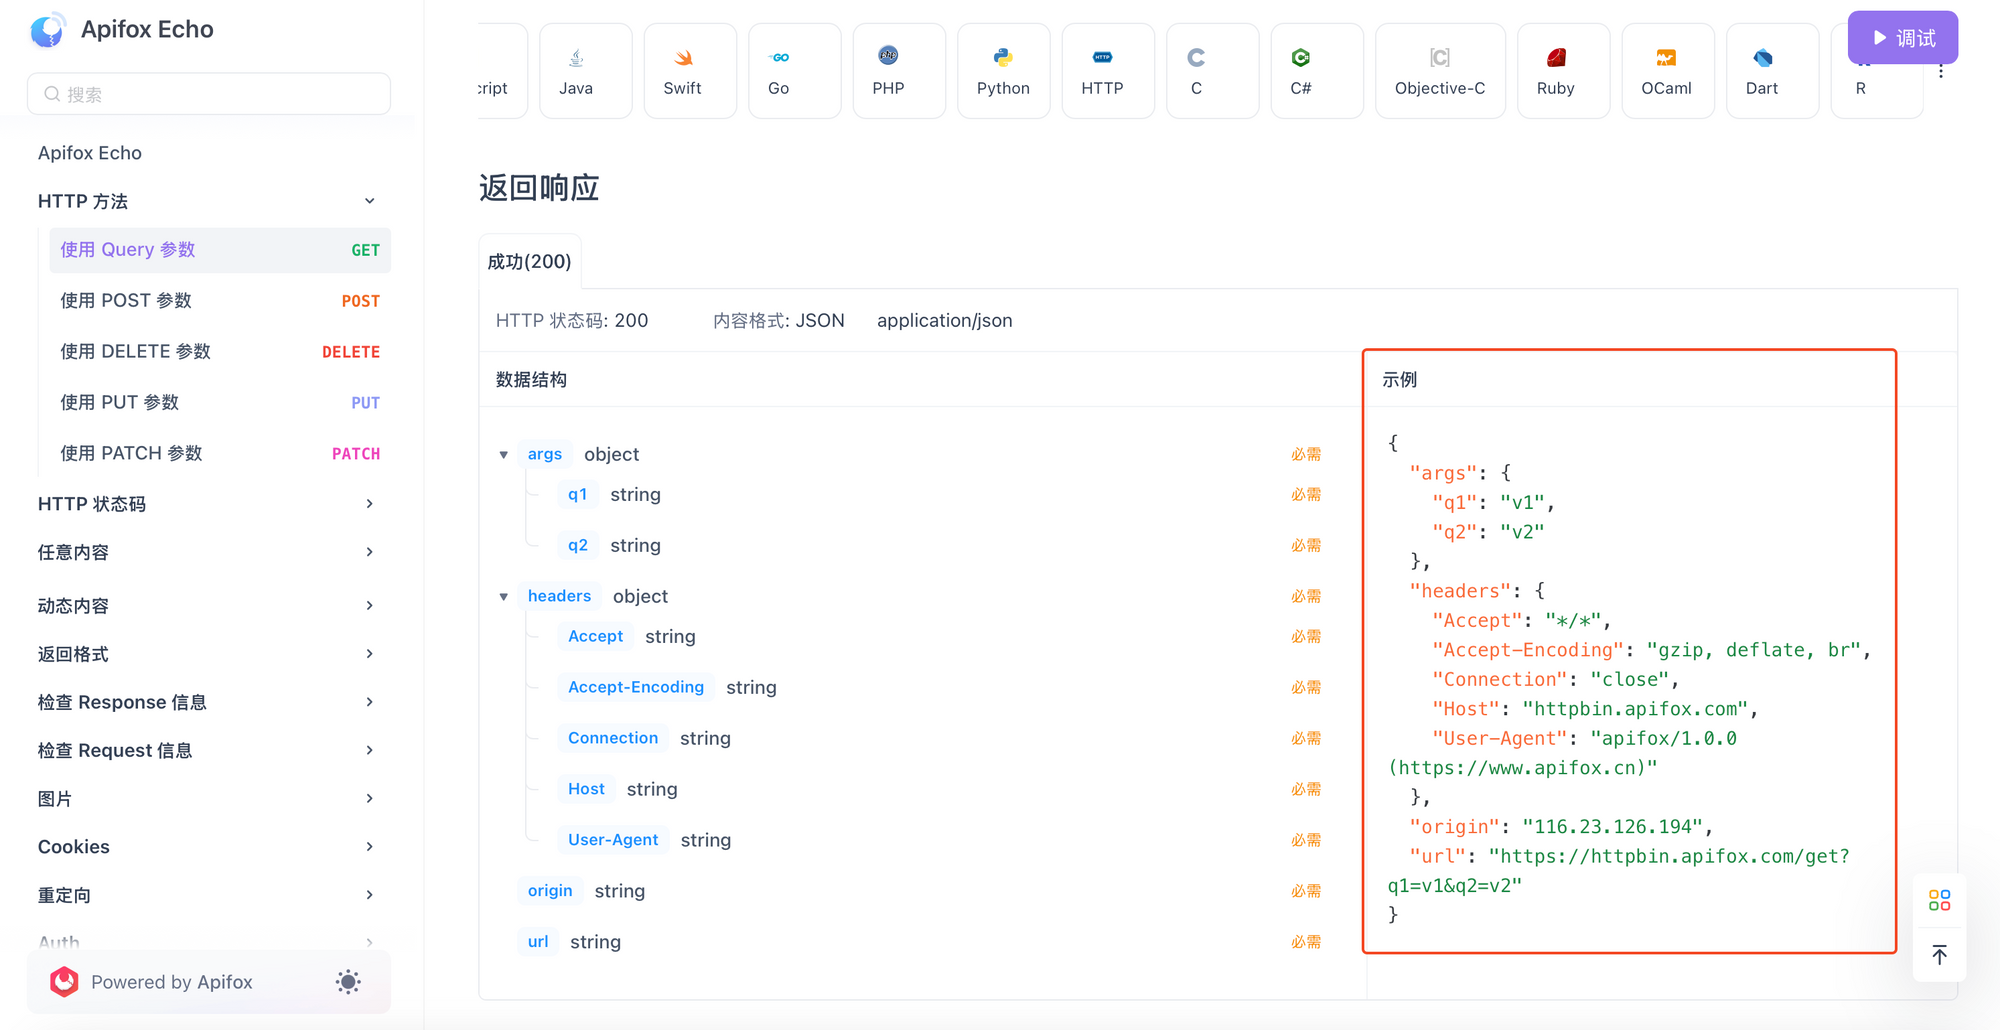Click the "origin" IP line in example

click(1560, 827)
